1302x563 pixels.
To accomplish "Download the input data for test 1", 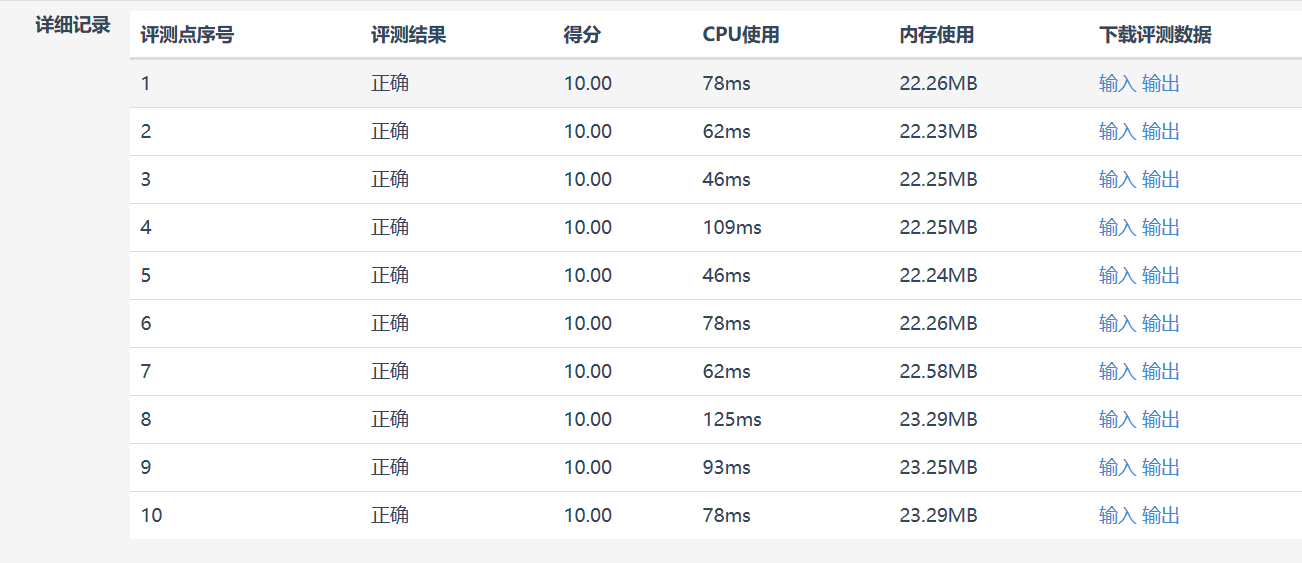I will 1117,84.
